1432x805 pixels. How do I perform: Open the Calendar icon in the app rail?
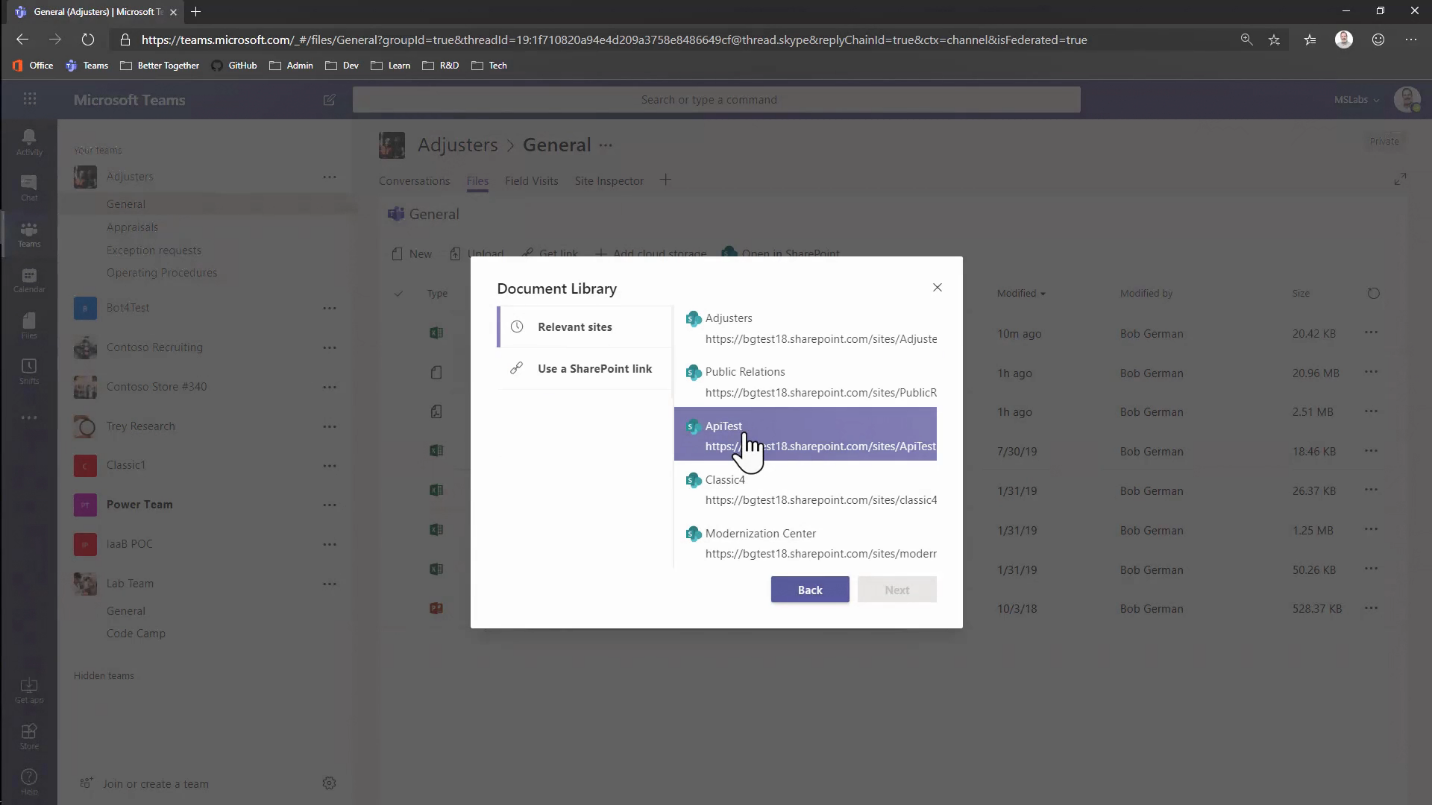(29, 280)
